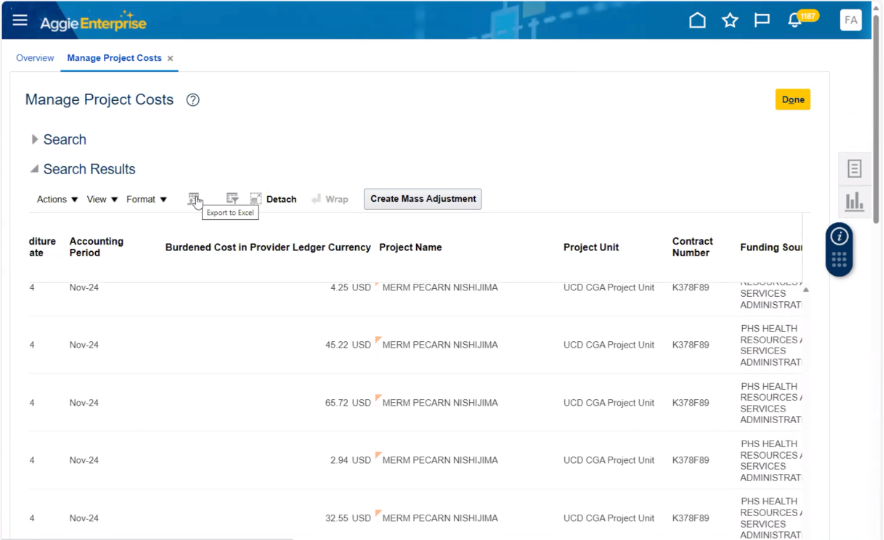Open the analytics bar chart panel icon
Image resolution: width=884 pixels, height=540 pixels.
[854, 201]
